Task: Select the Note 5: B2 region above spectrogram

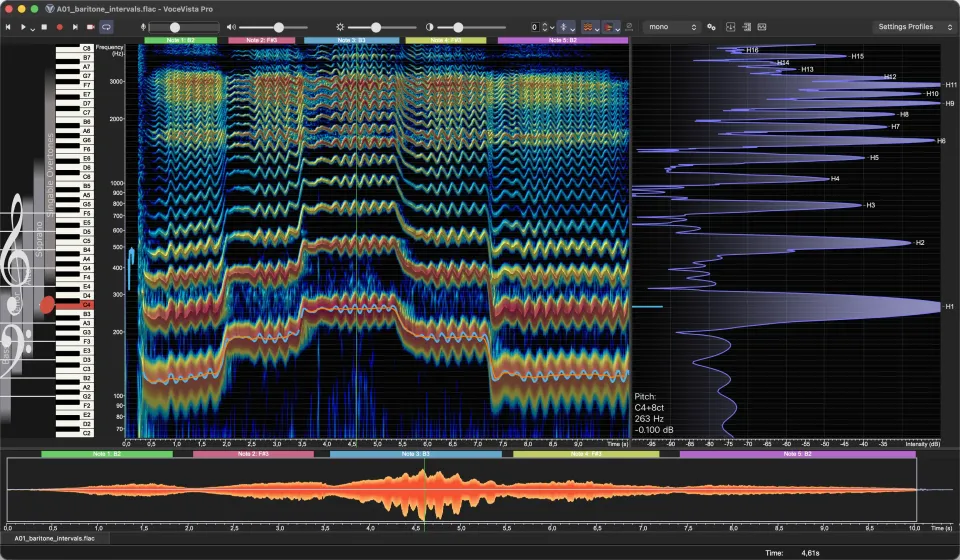Action: coord(563,40)
